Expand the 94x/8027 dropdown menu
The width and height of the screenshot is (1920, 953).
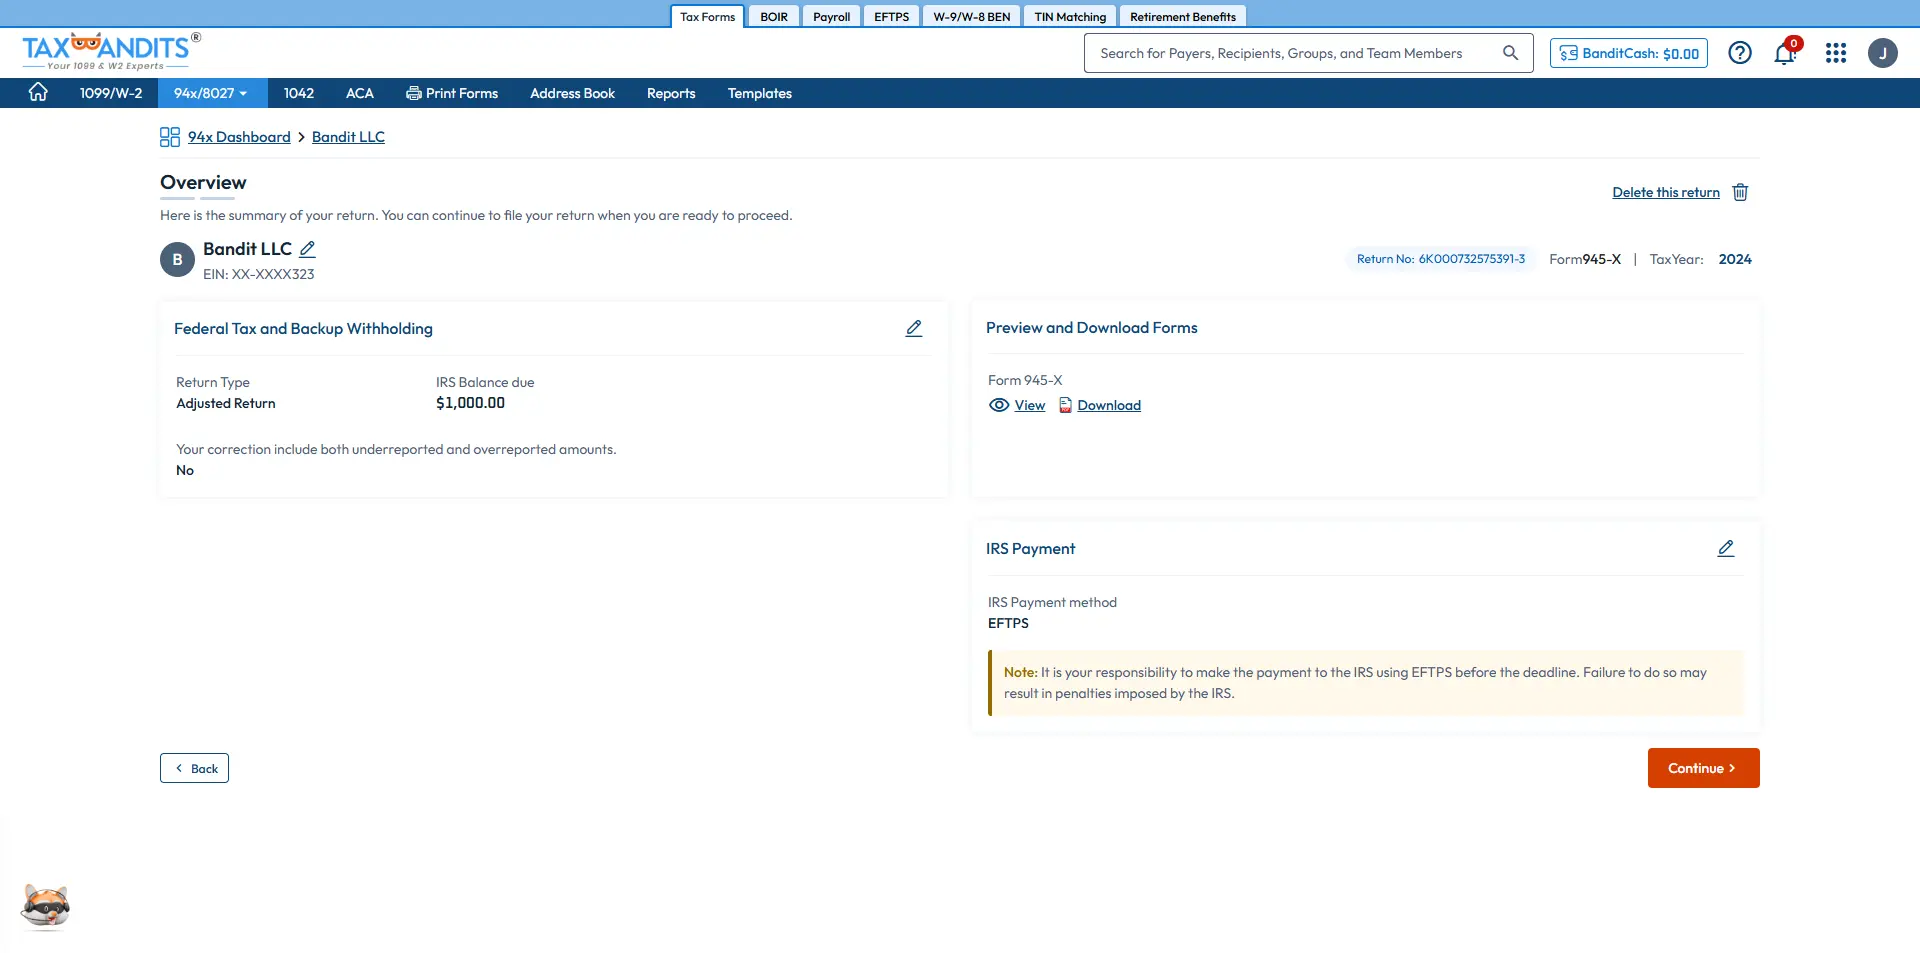coord(211,93)
